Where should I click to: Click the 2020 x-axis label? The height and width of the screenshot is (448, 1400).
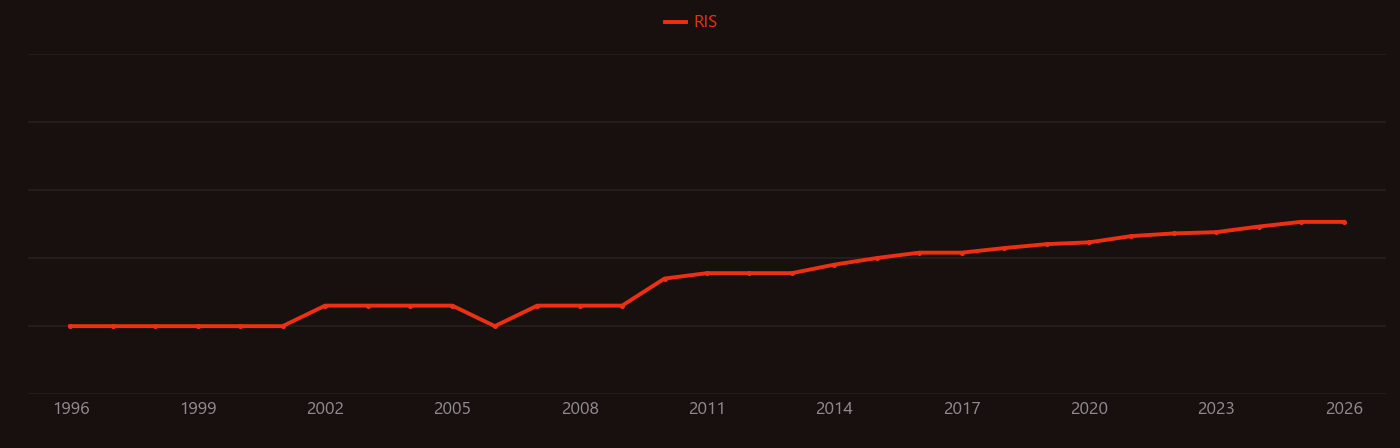pyautogui.click(x=1089, y=409)
